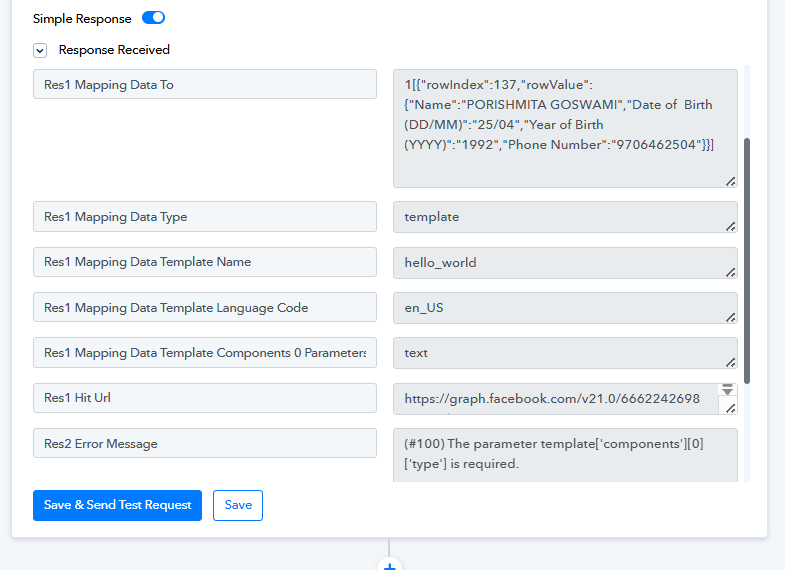Click the Res1 Mapping Data Template Language Code label
This screenshot has width=785, height=570.
[x=204, y=308]
